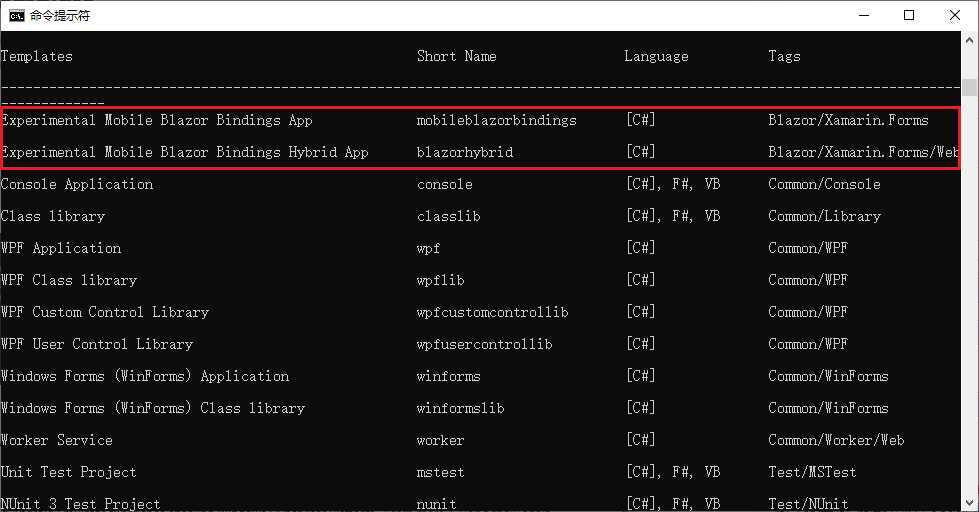979x512 pixels.
Task: Click 'mobileblazorbindings' short name
Action: pos(496,121)
